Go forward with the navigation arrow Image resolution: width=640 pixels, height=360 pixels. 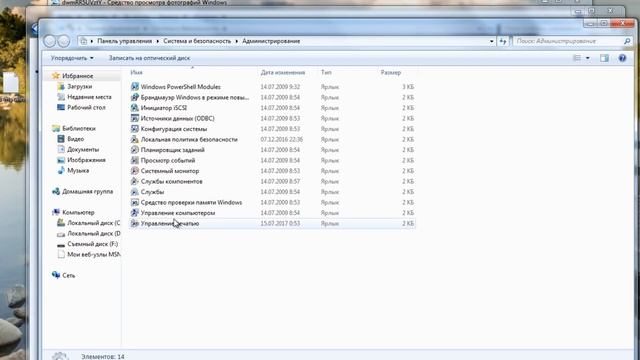click(64, 41)
